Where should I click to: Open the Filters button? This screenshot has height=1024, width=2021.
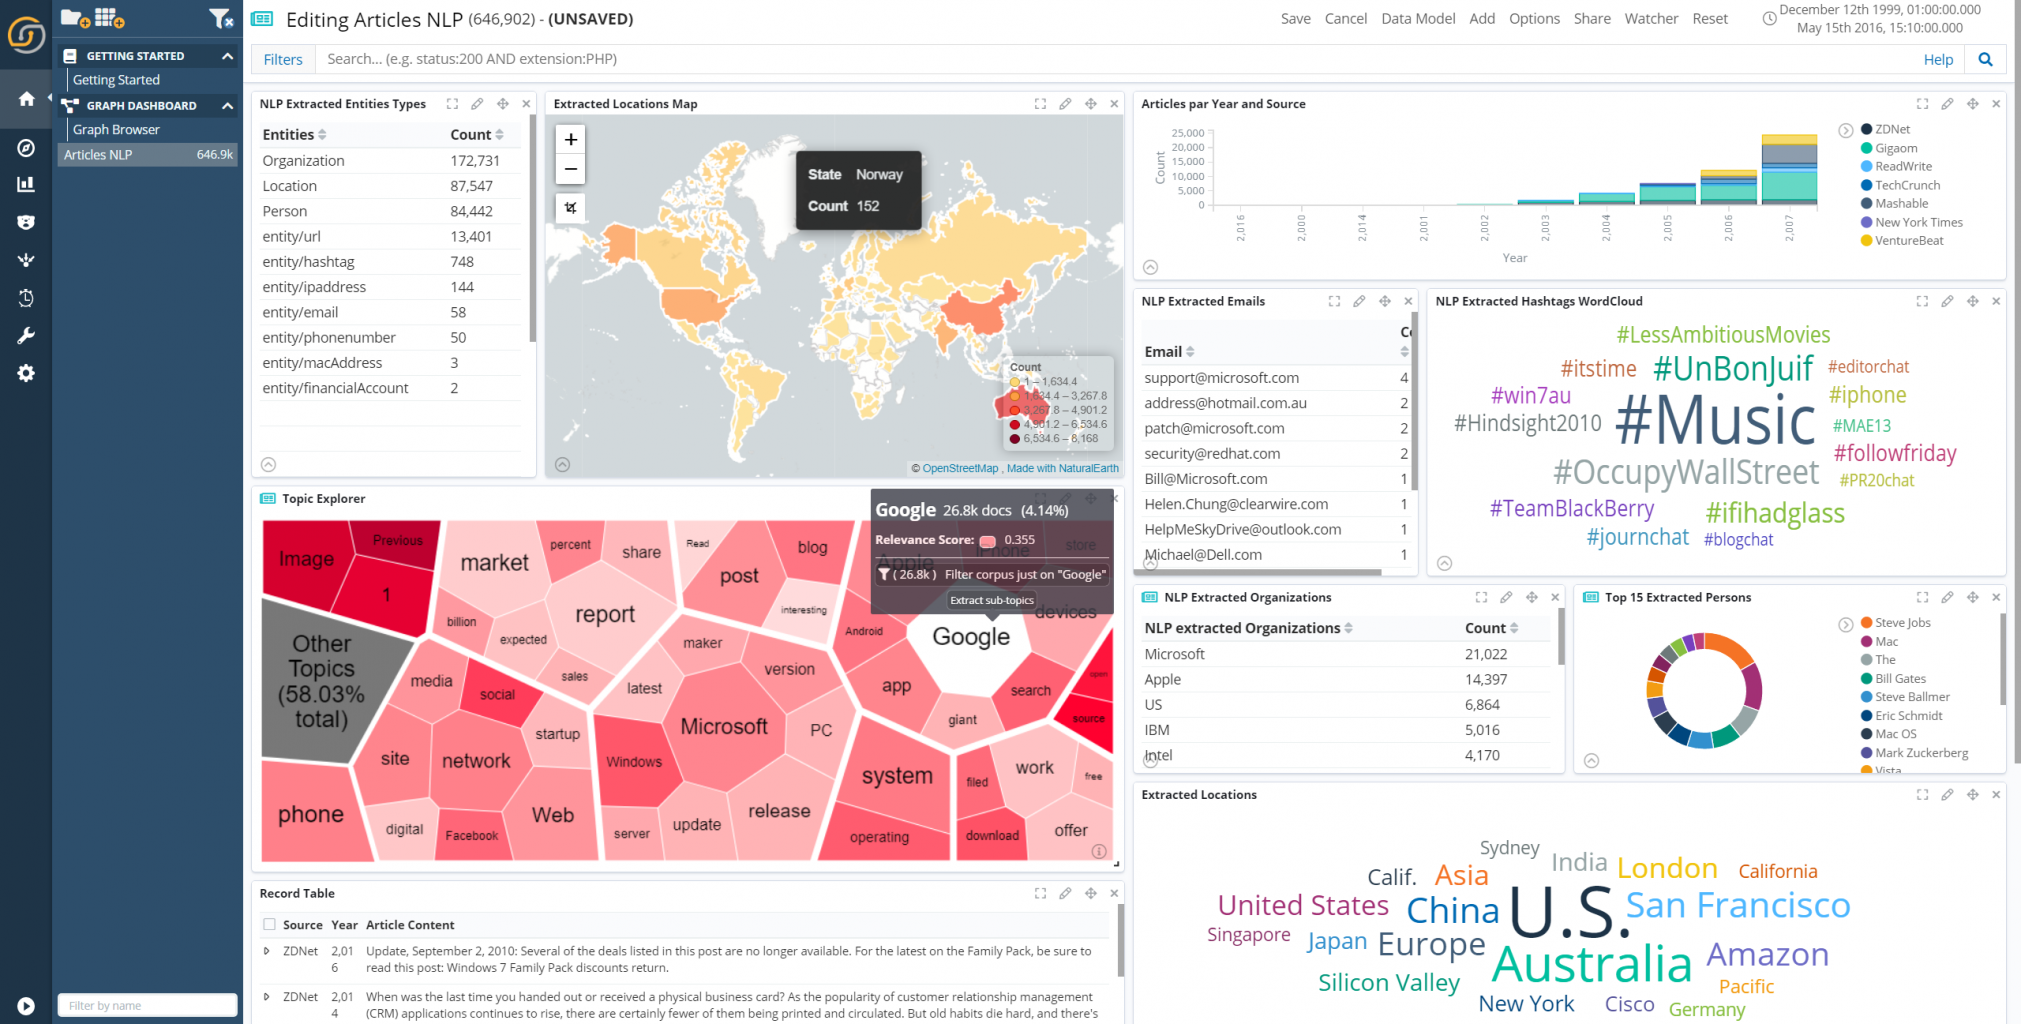pos(283,59)
